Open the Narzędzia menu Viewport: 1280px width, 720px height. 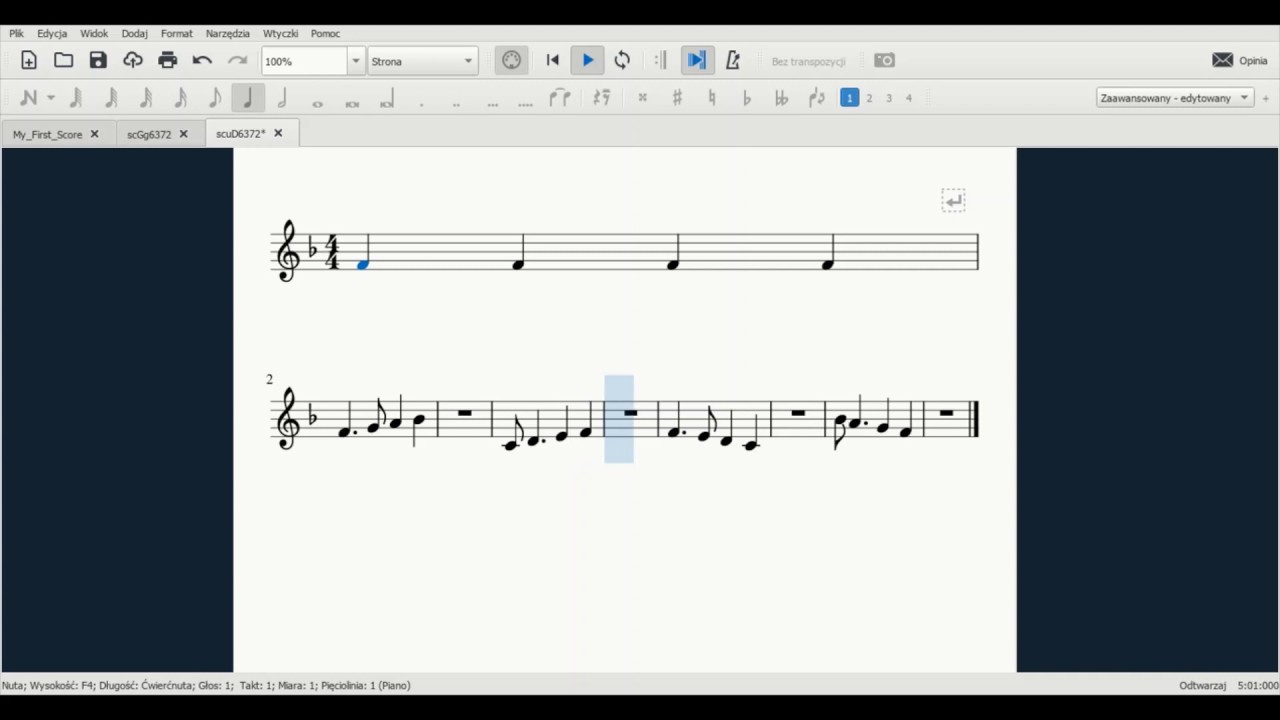pyautogui.click(x=228, y=33)
